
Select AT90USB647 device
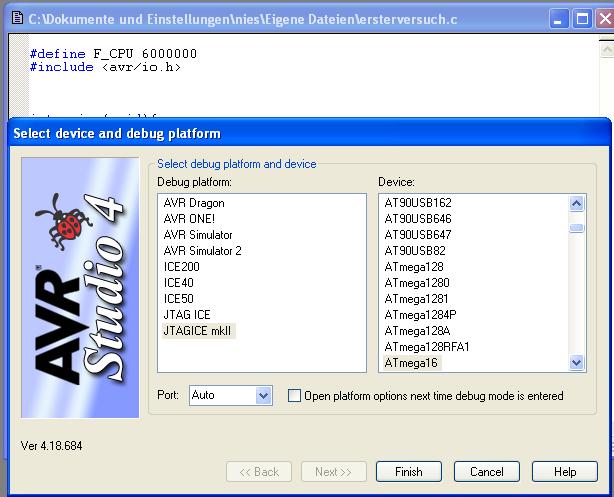pyautogui.click(x=418, y=235)
